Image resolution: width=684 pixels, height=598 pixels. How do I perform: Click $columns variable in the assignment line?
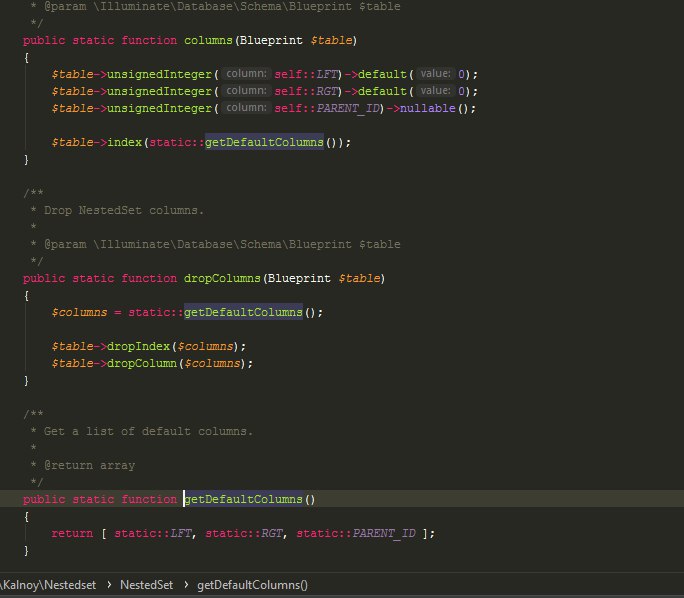79,312
